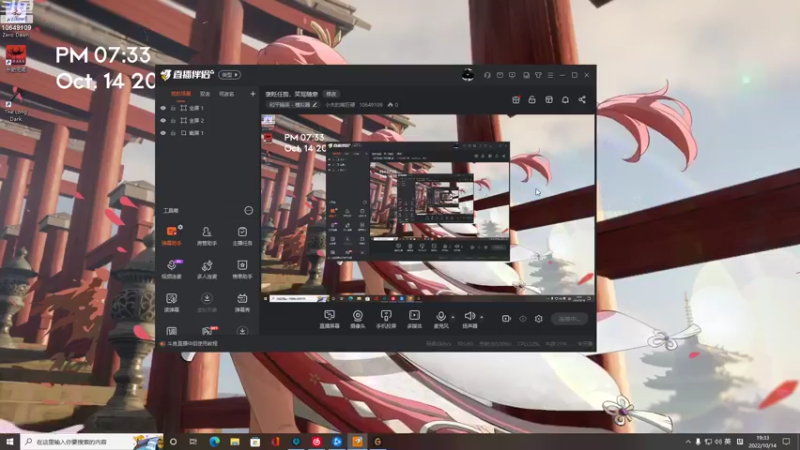Select the 全屏 2 source row
The height and width of the screenshot is (450, 800).
(x=207, y=120)
